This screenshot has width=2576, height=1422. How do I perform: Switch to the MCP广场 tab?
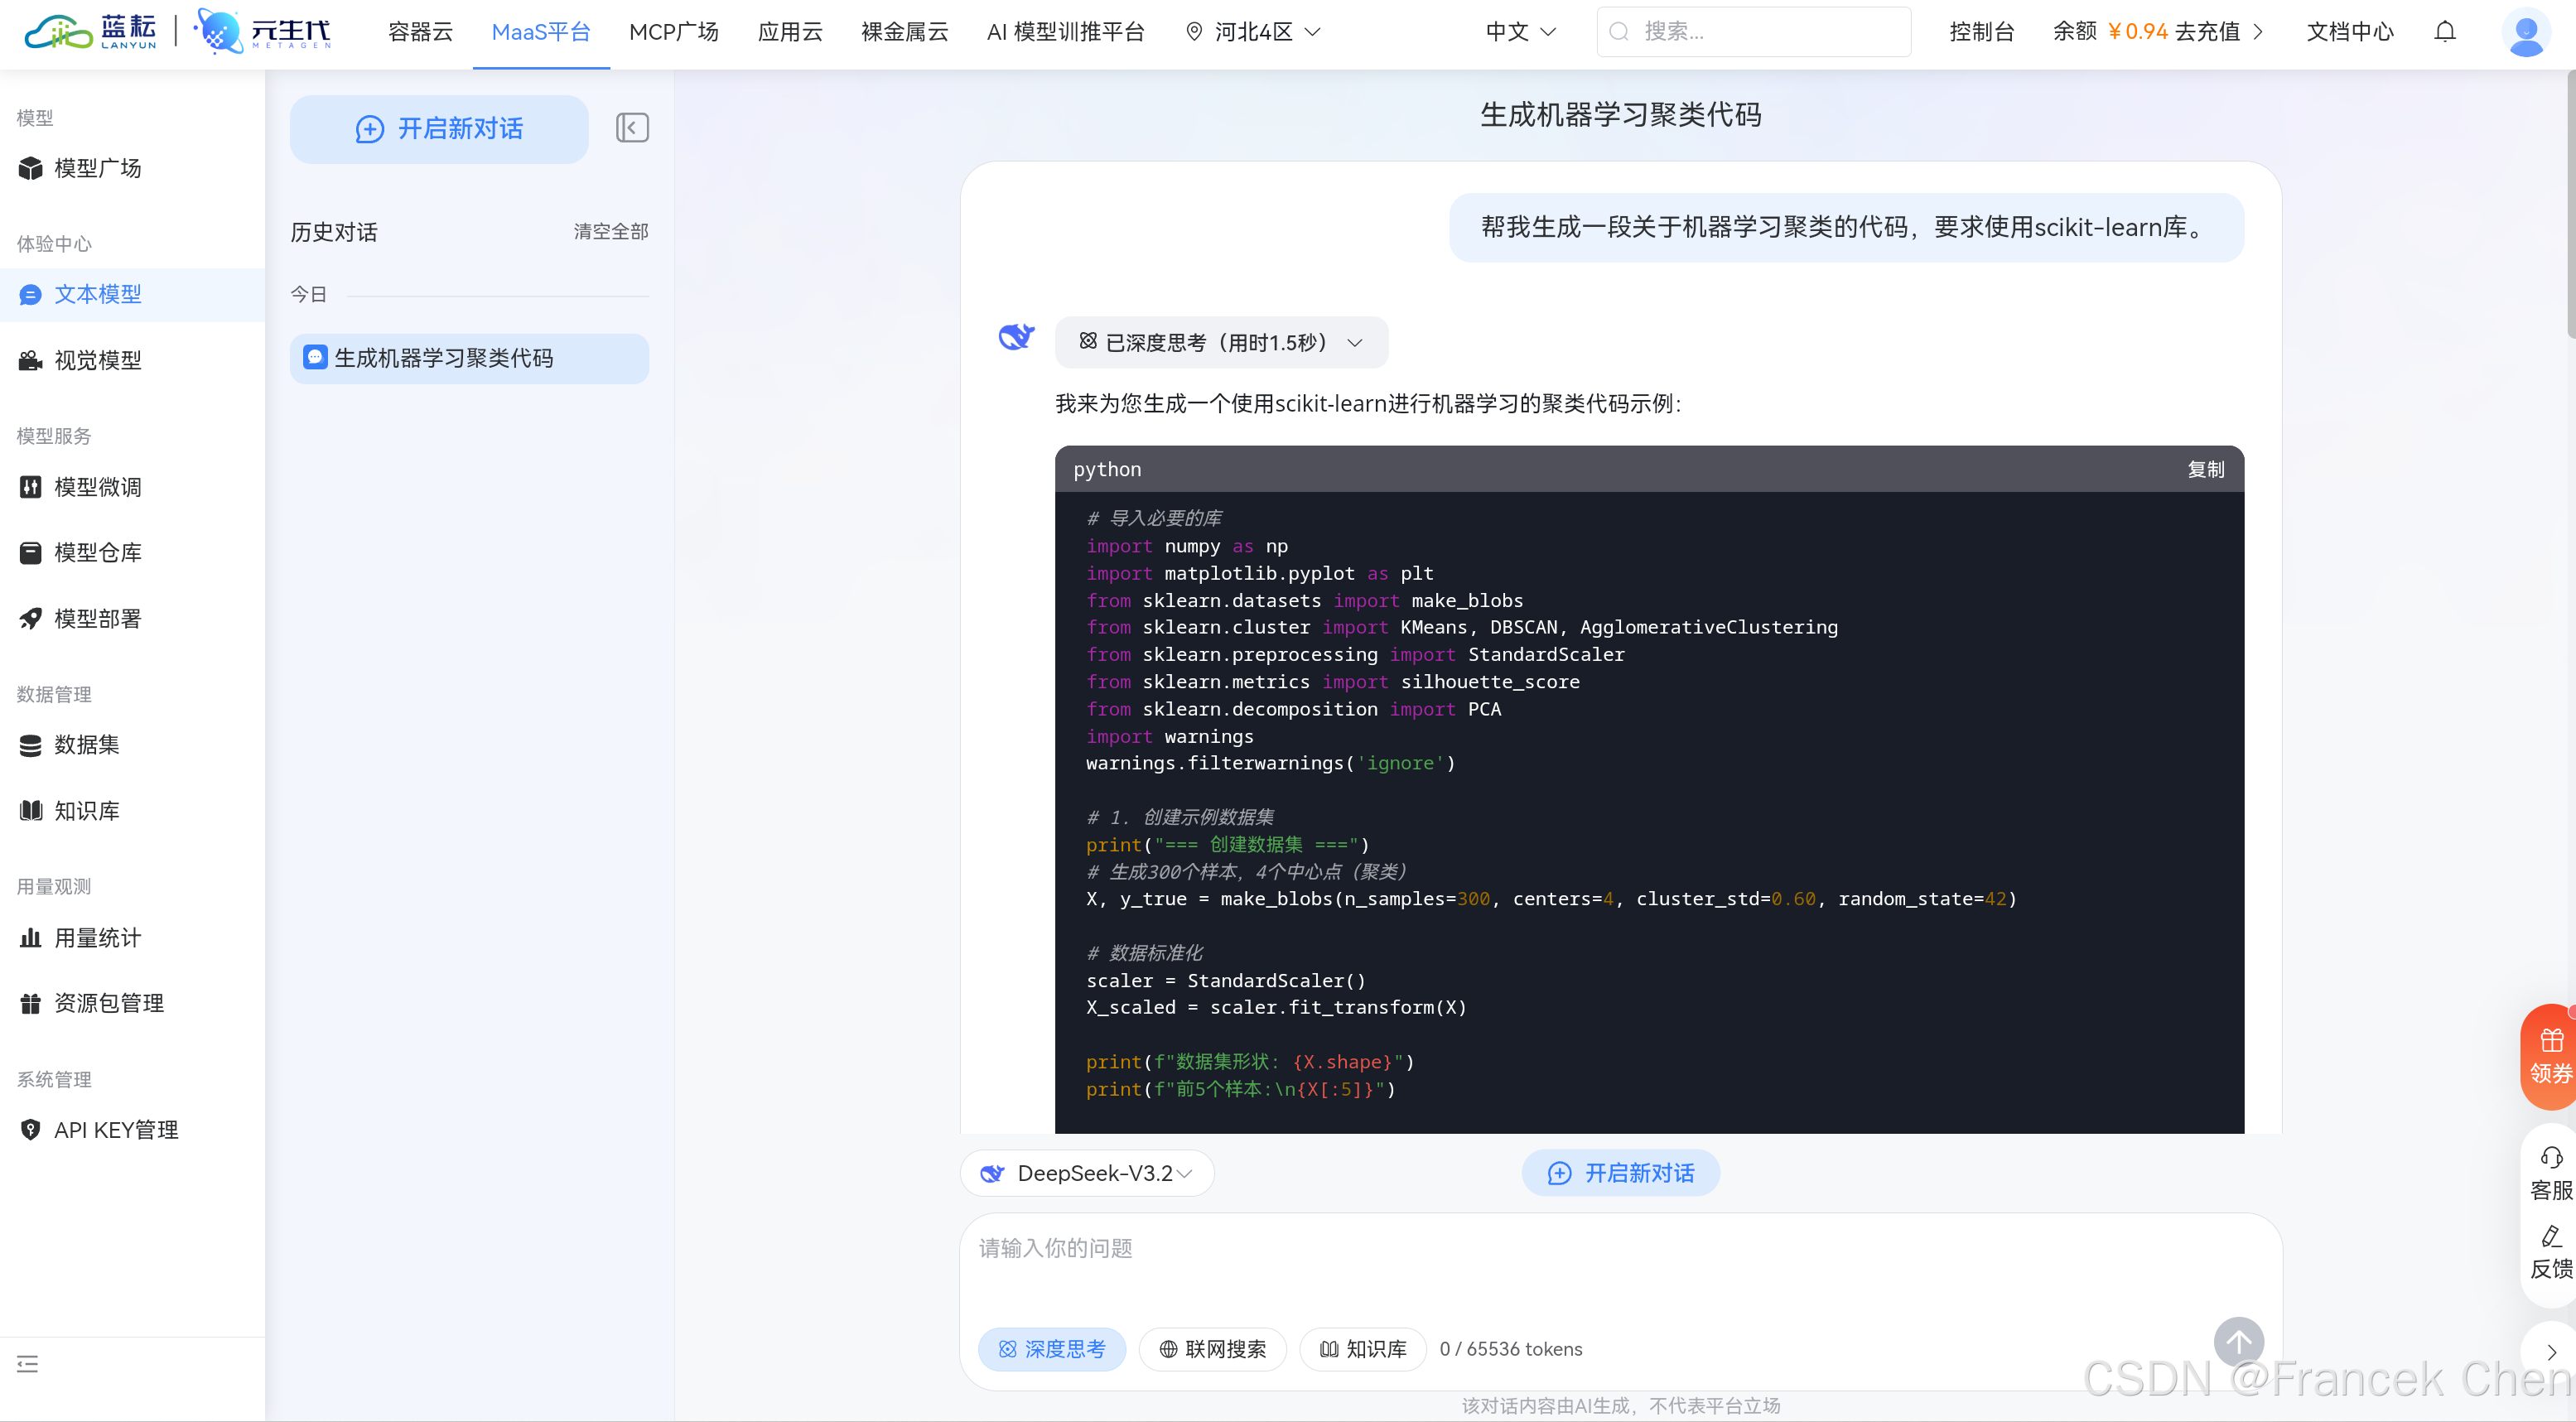pos(674,31)
